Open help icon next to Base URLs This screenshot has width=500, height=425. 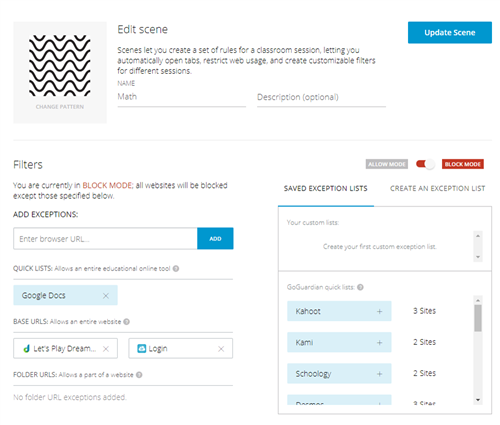click(126, 322)
